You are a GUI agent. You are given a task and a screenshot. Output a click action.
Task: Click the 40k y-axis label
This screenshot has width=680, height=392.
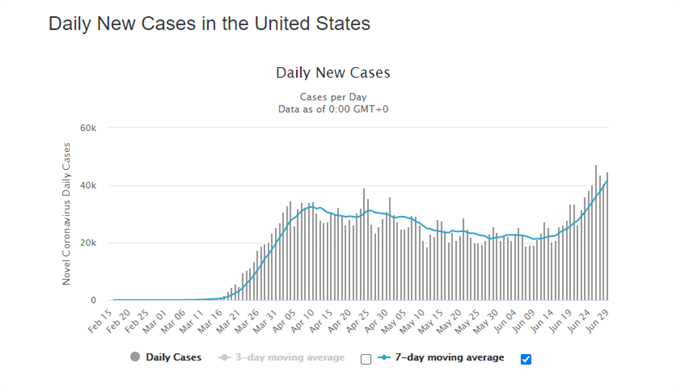pyautogui.click(x=88, y=186)
